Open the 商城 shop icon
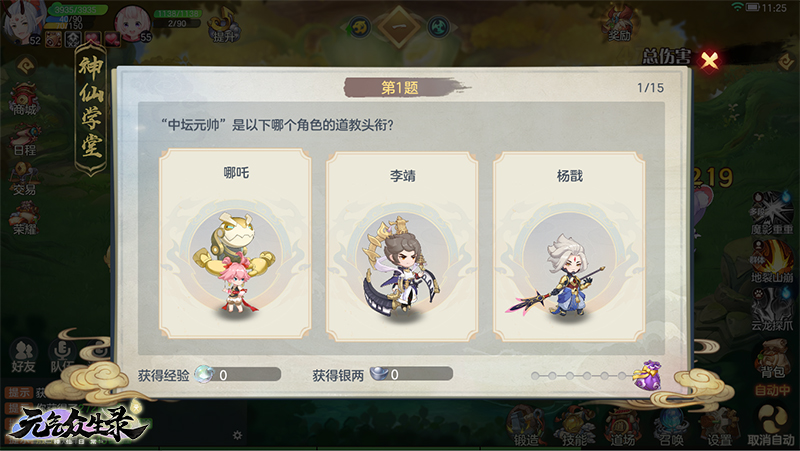 tap(24, 99)
